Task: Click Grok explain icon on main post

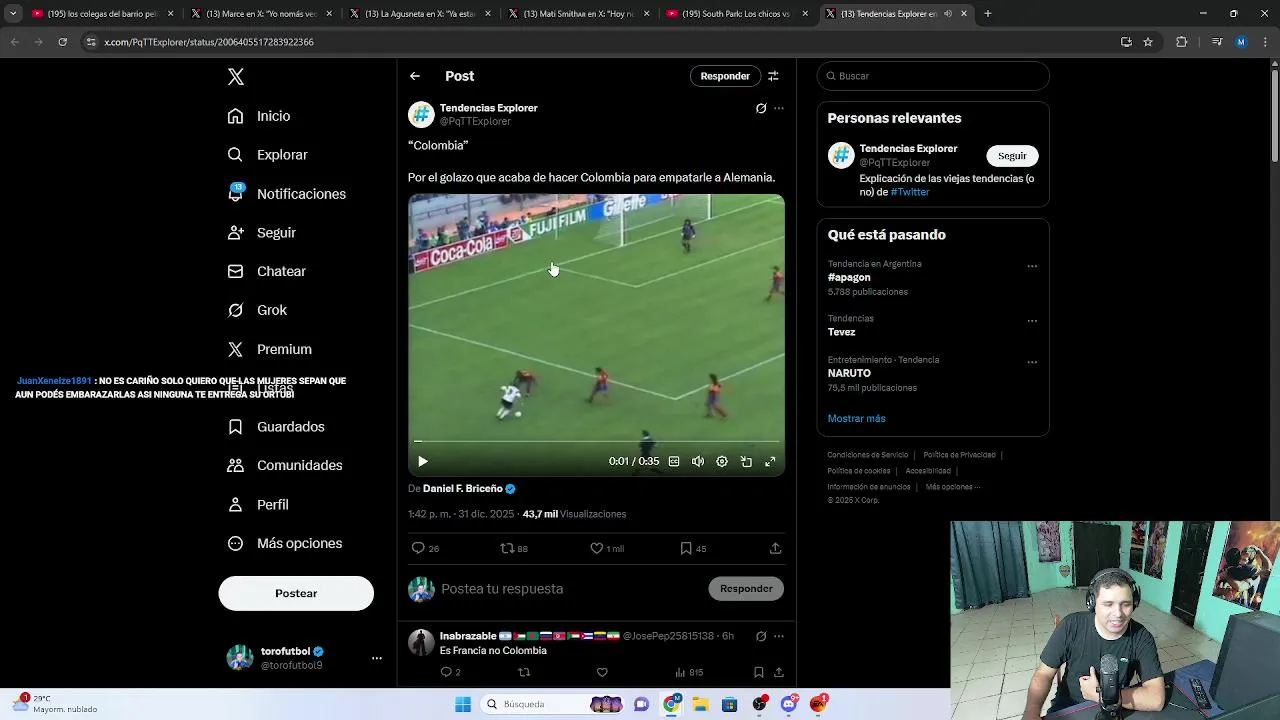Action: pos(761,108)
